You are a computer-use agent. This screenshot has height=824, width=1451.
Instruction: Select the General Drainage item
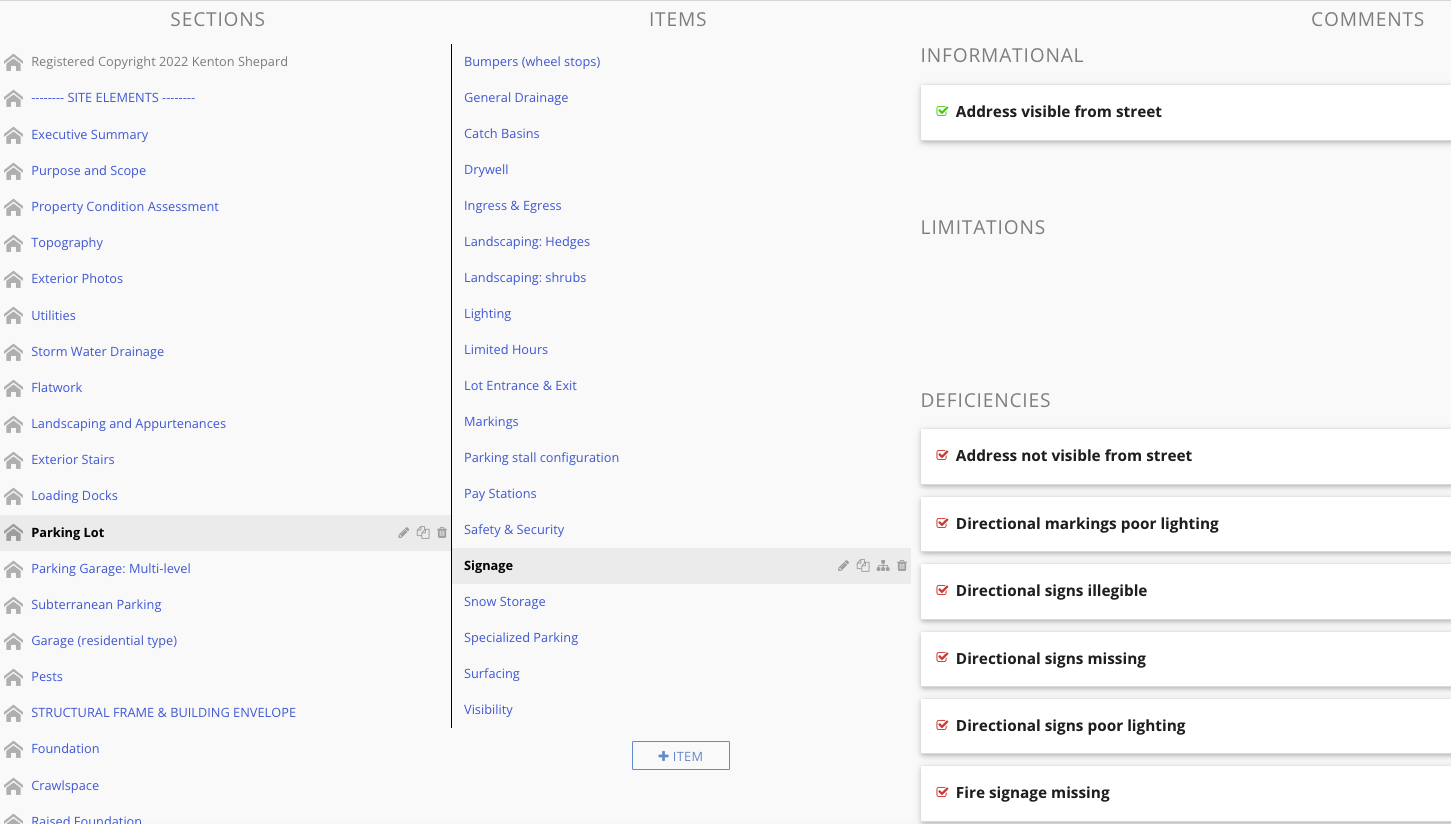click(x=516, y=98)
